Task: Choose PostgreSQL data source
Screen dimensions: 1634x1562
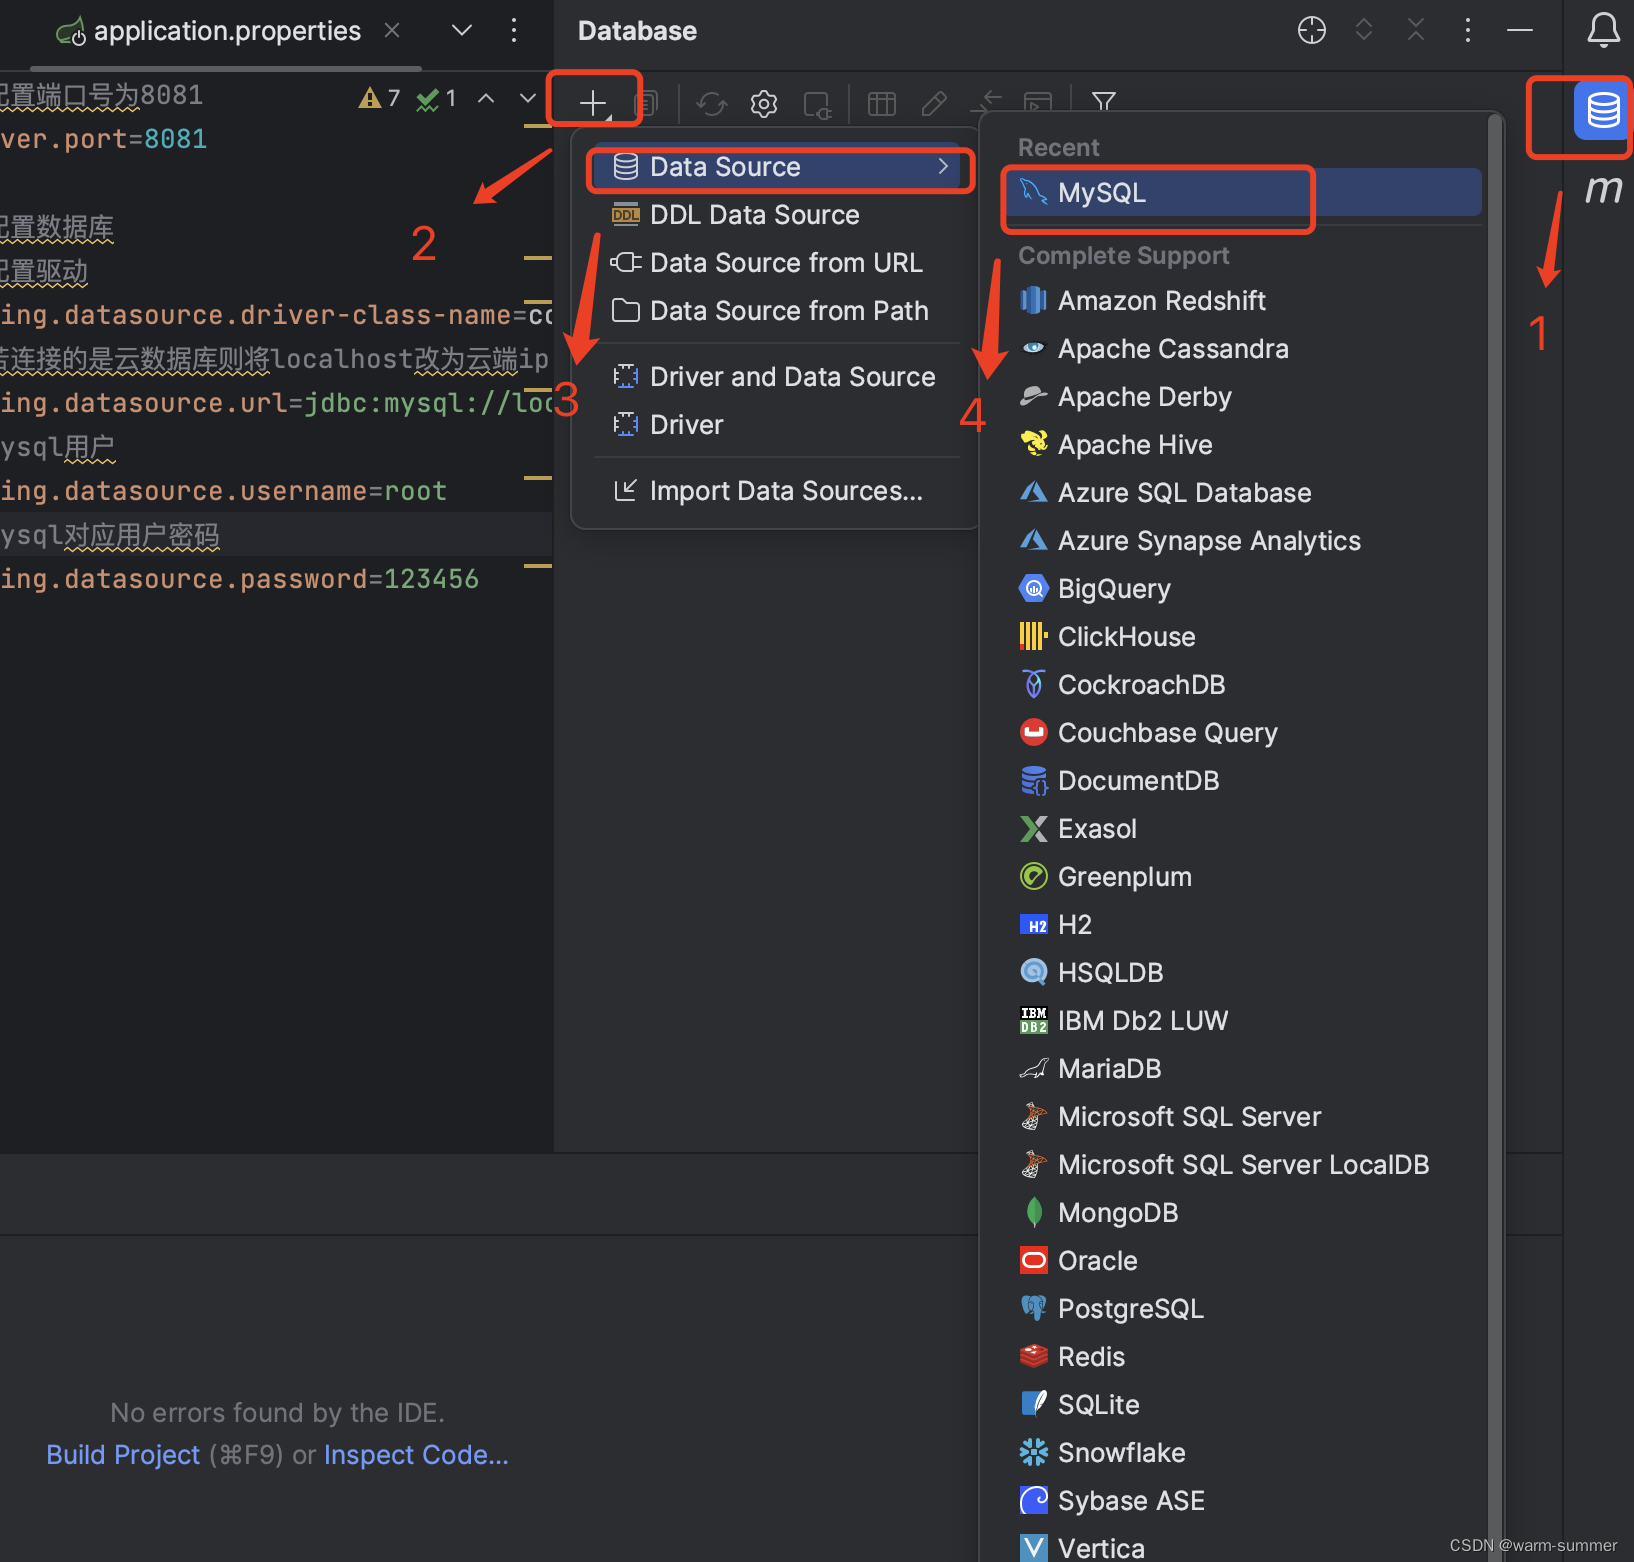Action: (x=1243, y=1309)
